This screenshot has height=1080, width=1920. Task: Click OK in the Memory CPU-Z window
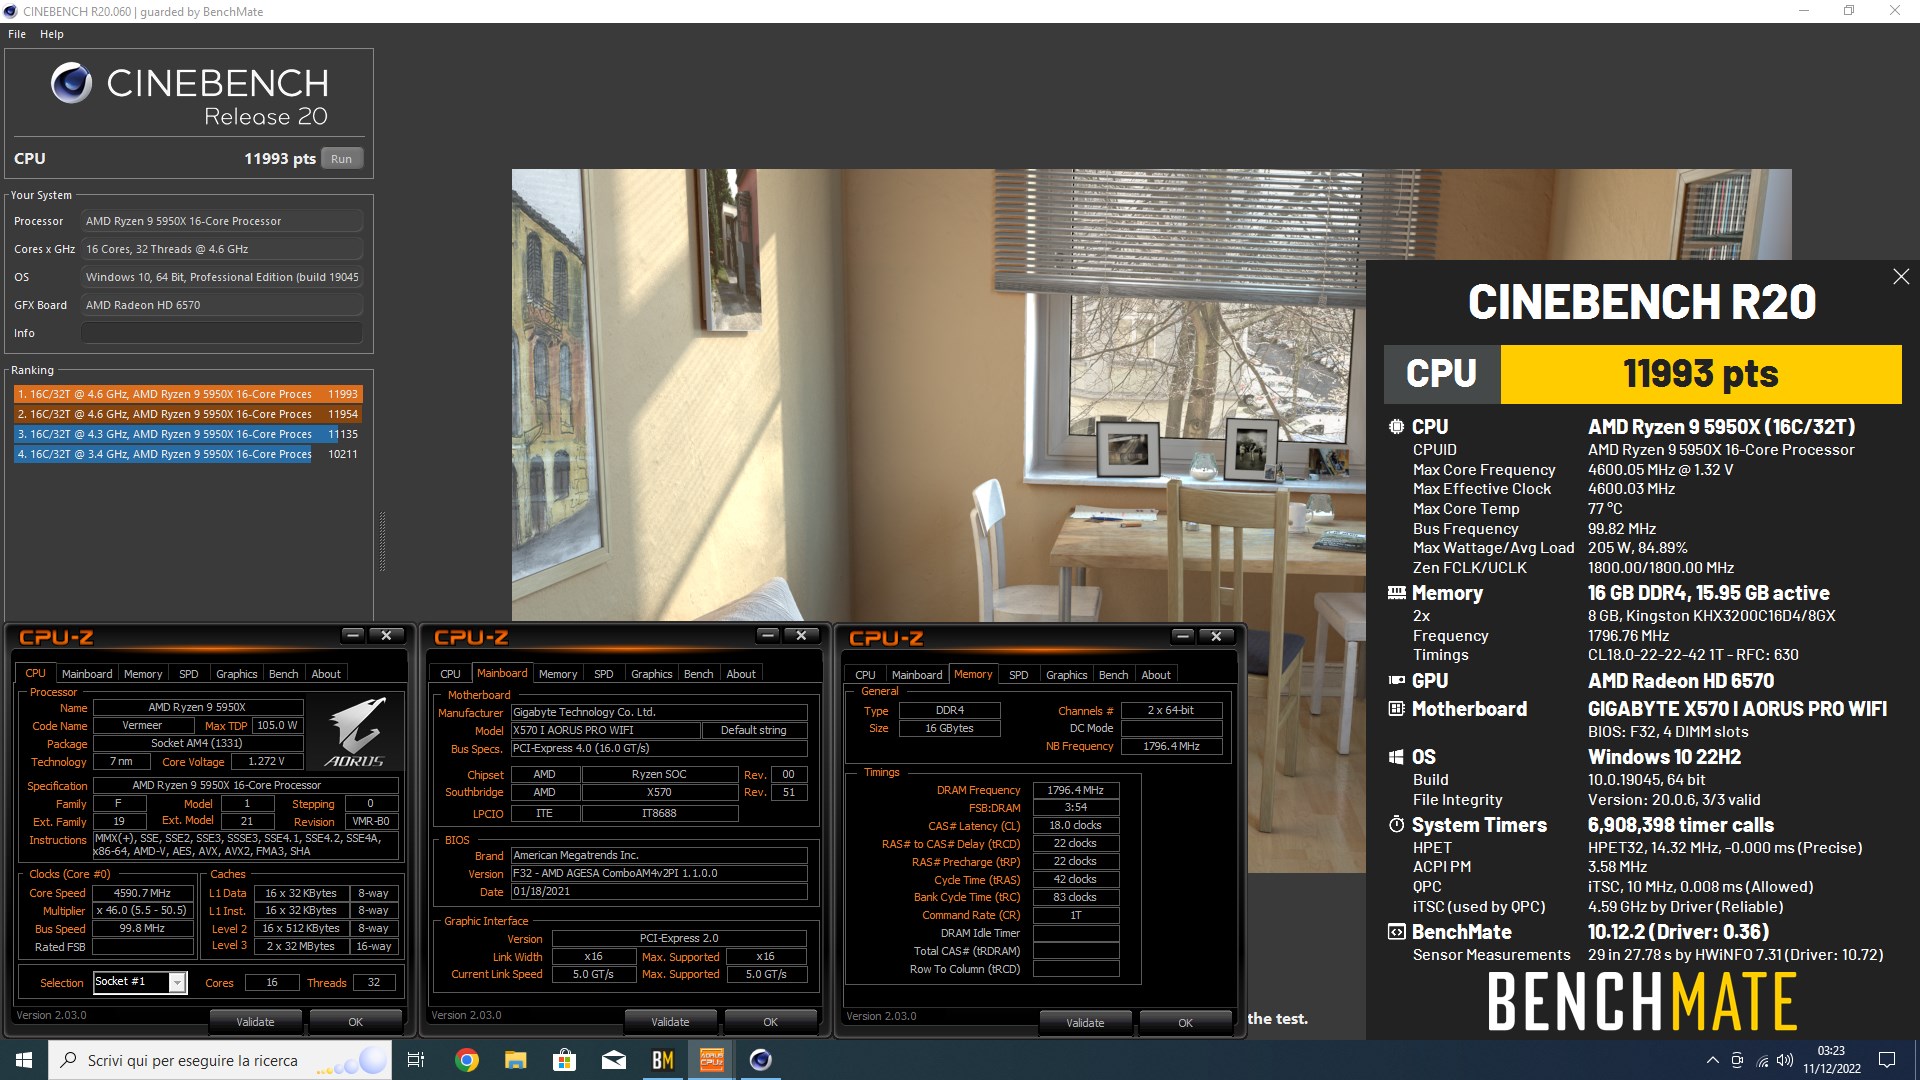tap(1186, 1023)
